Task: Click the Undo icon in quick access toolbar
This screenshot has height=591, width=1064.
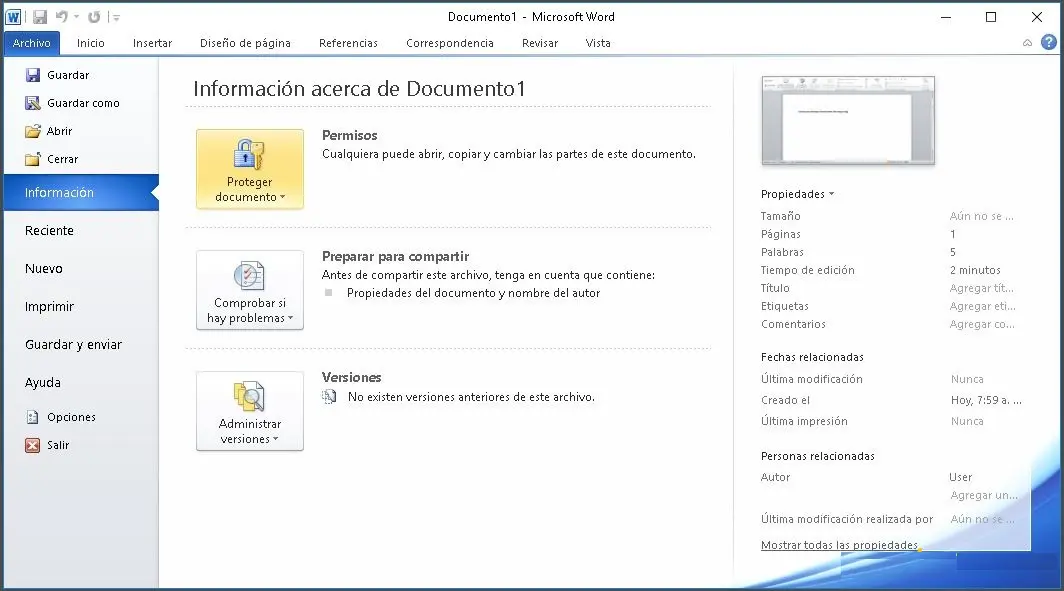Action: coord(61,16)
